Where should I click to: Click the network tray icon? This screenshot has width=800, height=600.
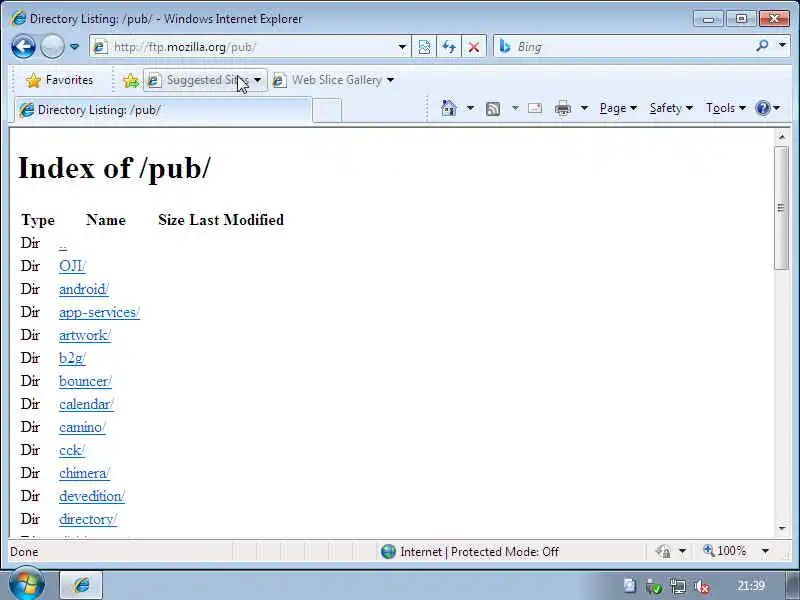pyautogui.click(x=678, y=587)
